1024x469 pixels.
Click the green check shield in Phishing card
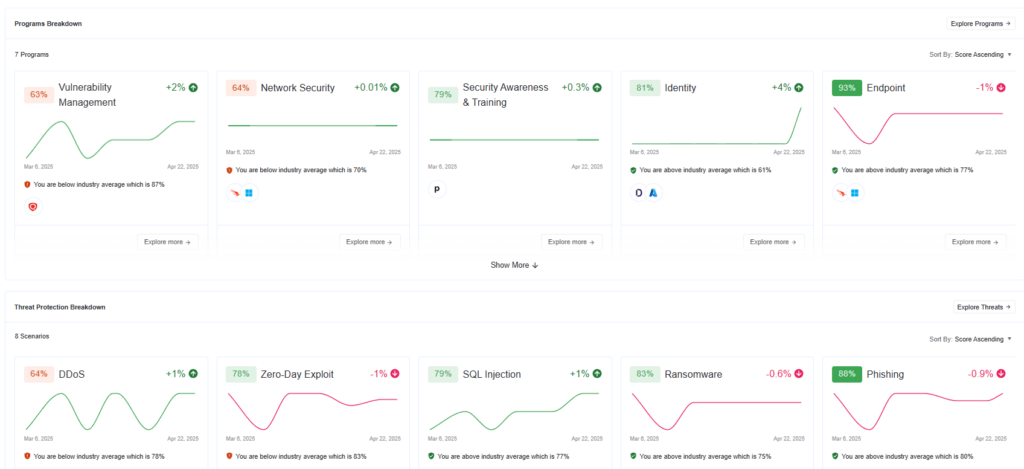pyautogui.click(x=835, y=457)
